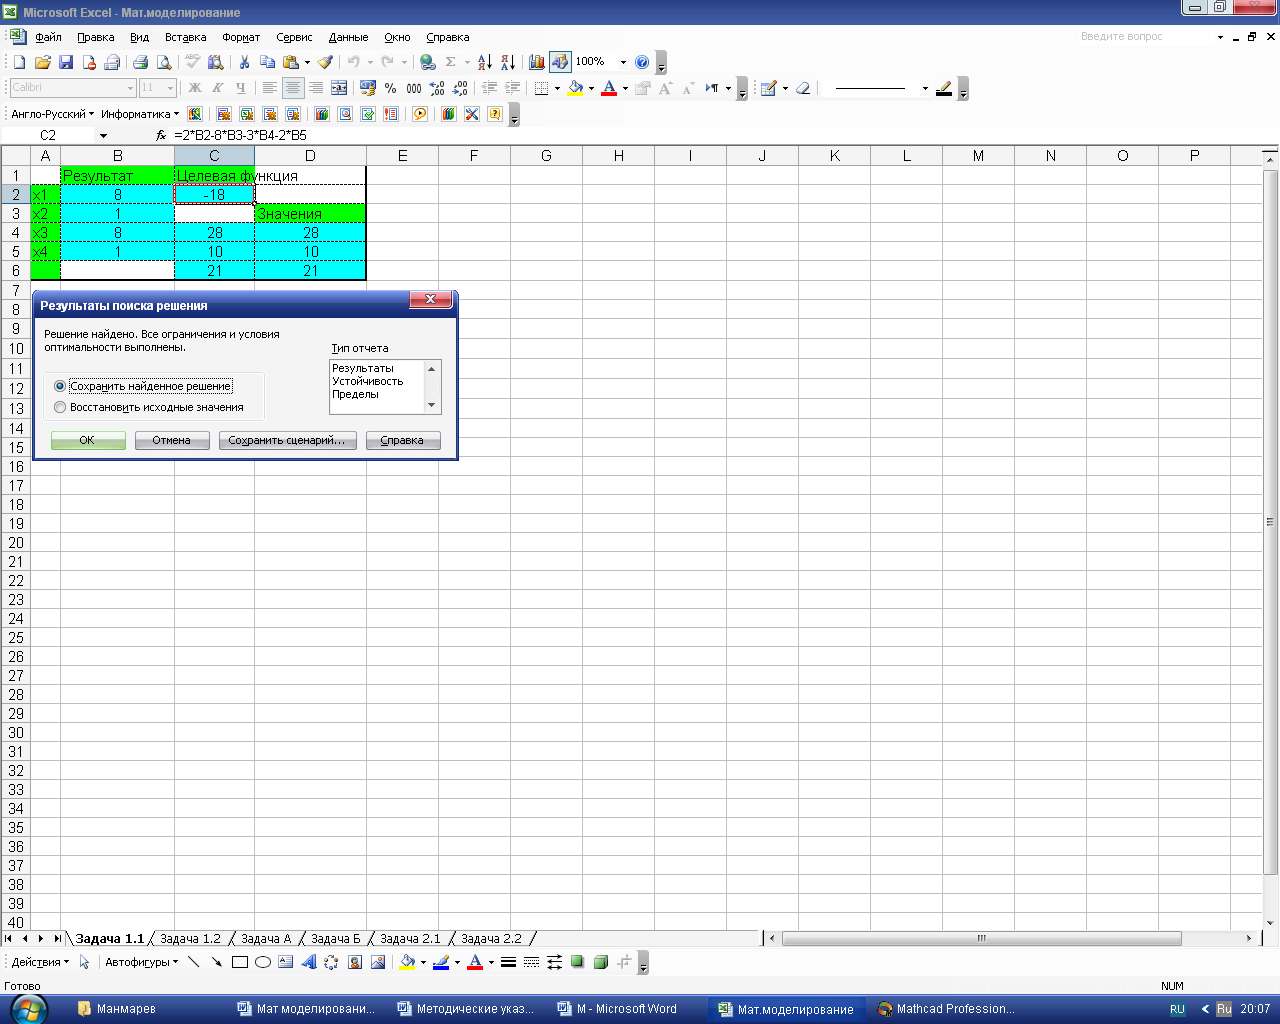Expand the font name Calibri dropdown
The image size is (1280, 1024).
point(130,88)
